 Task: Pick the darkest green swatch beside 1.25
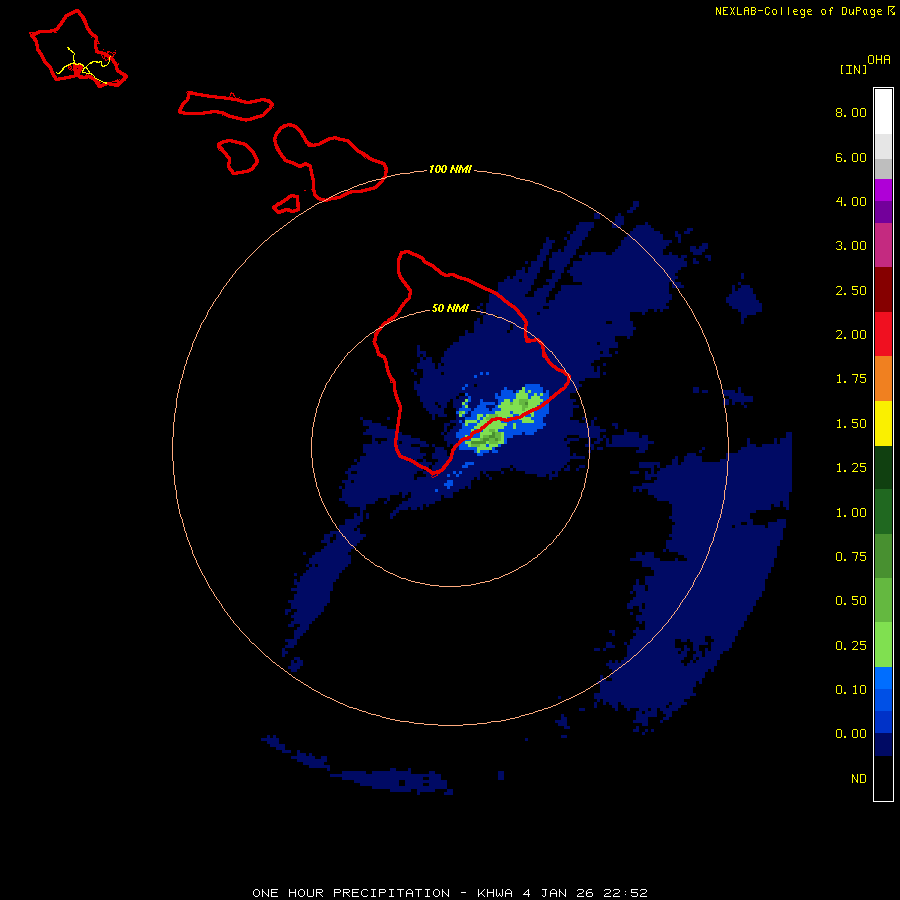(883, 468)
